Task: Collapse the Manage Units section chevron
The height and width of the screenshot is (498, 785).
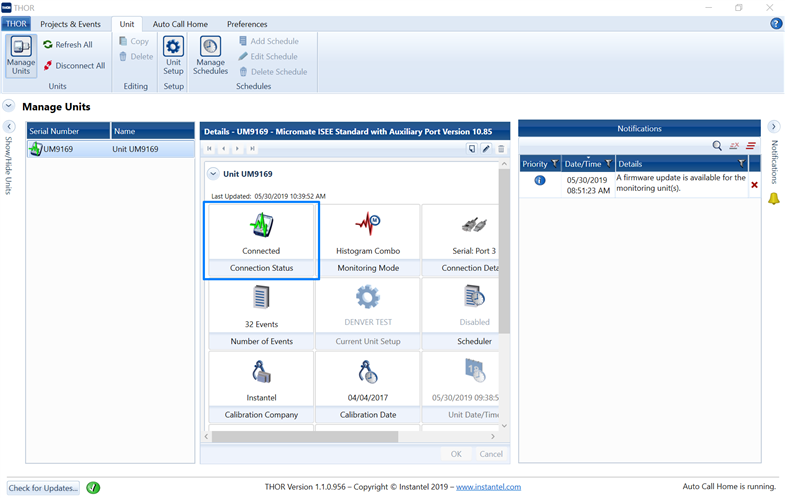Action: [9, 106]
